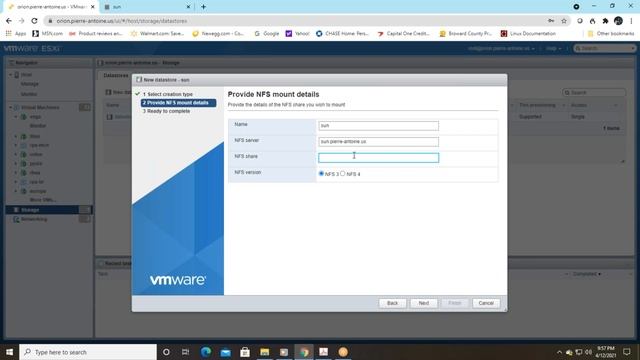Click the Name field containing 'sun'
Viewport: 640px width, 360px height.
[x=378, y=126]
